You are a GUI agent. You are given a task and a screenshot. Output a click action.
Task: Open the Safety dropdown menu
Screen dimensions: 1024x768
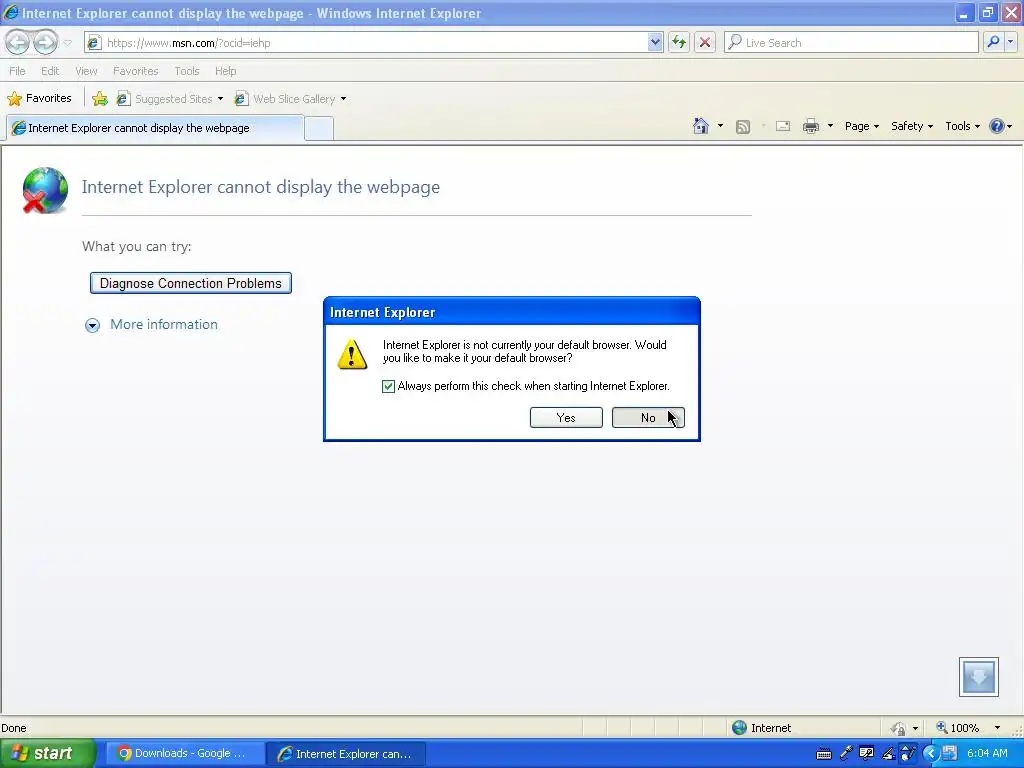click(912, 126)
